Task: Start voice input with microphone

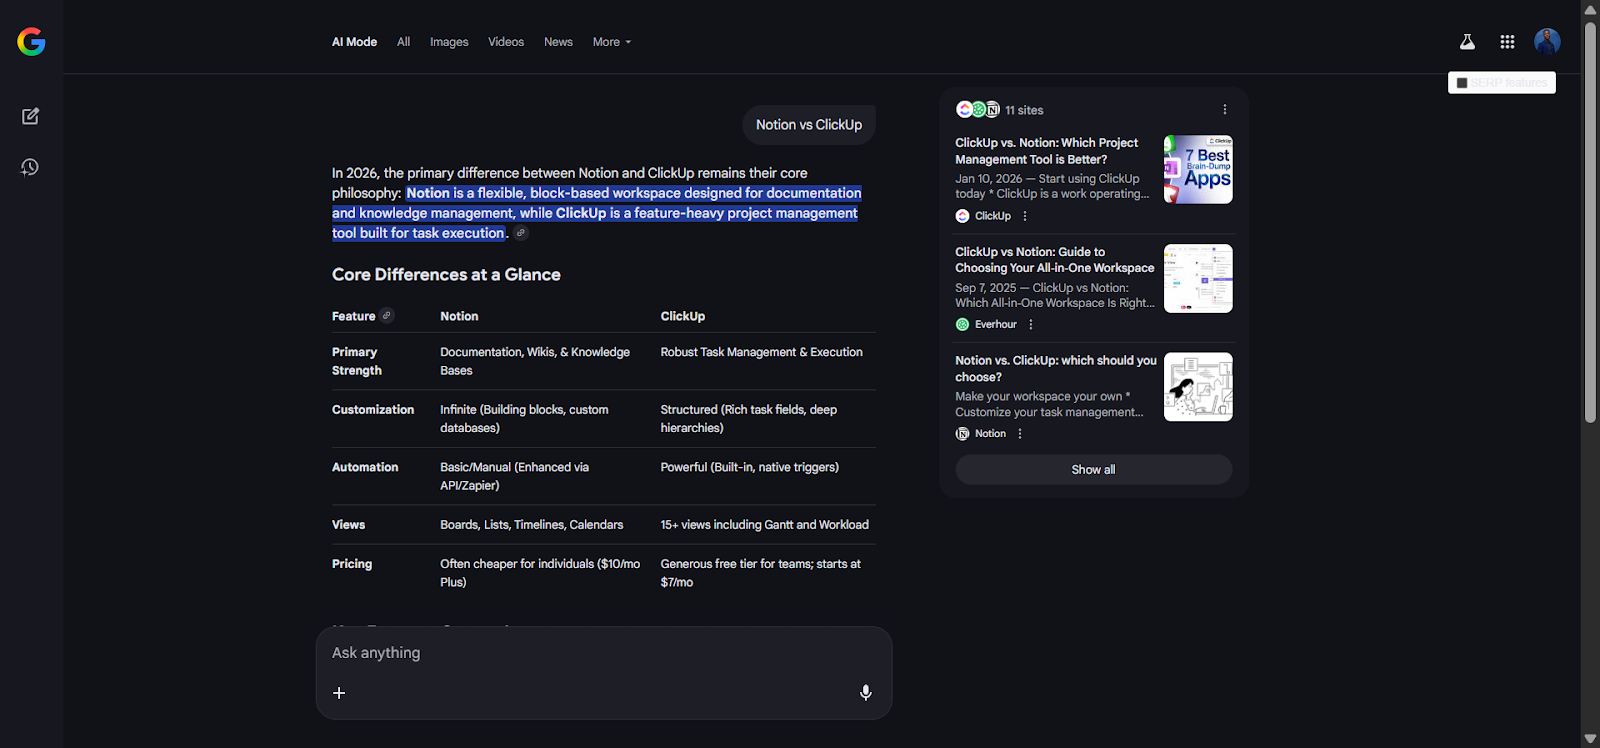Action: coord(866,693)
